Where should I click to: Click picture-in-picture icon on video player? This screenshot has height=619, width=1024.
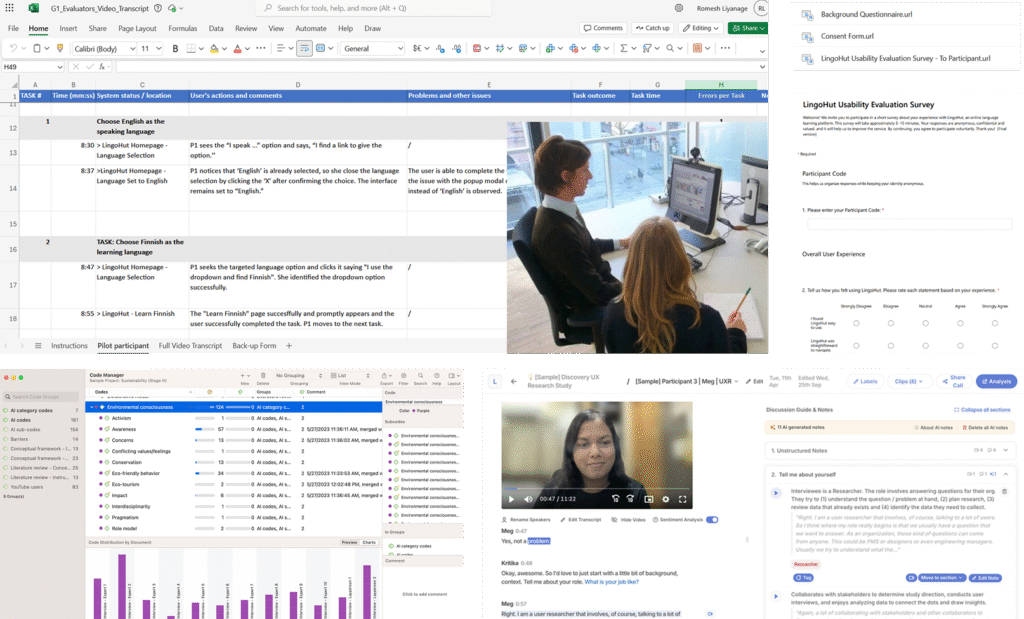648,499
